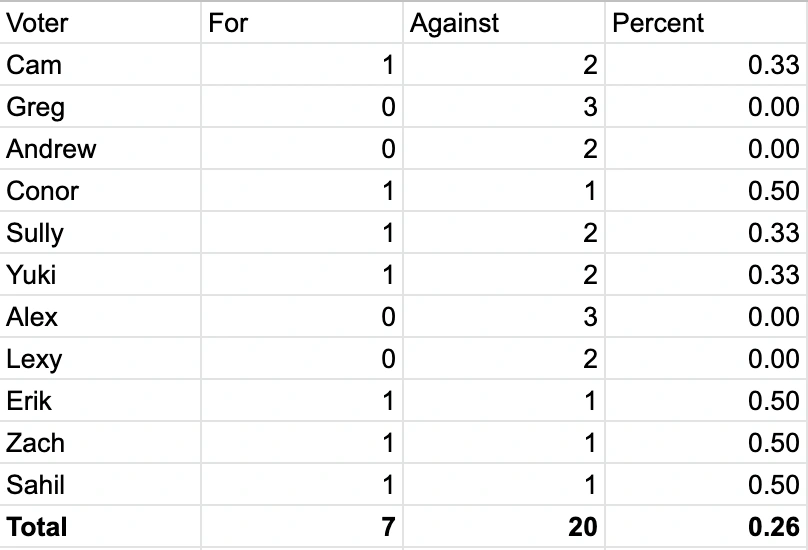
Task: Select Erik's Percent value cell
Action: click(705, 401)
